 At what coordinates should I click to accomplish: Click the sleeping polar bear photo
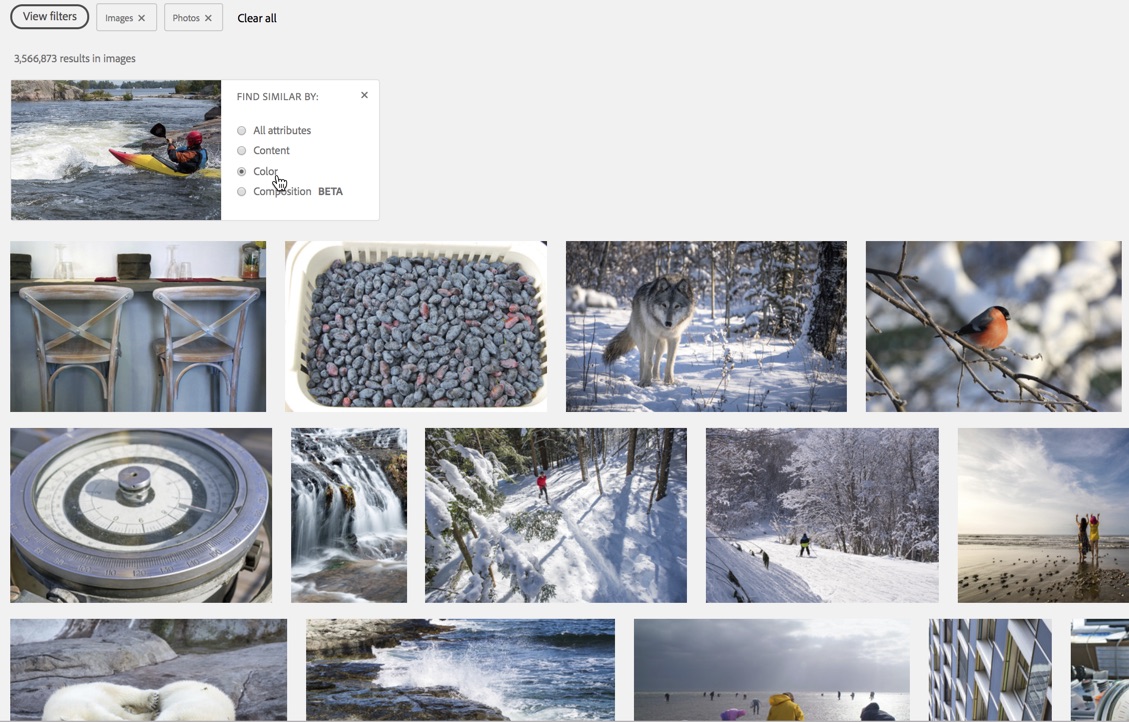pyautogui.click(x=148, y=670)
